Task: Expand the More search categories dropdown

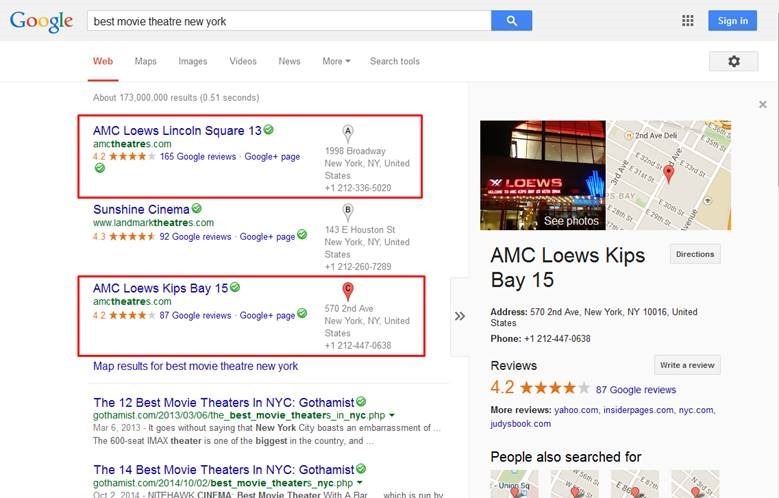Action: pos(335,61)
